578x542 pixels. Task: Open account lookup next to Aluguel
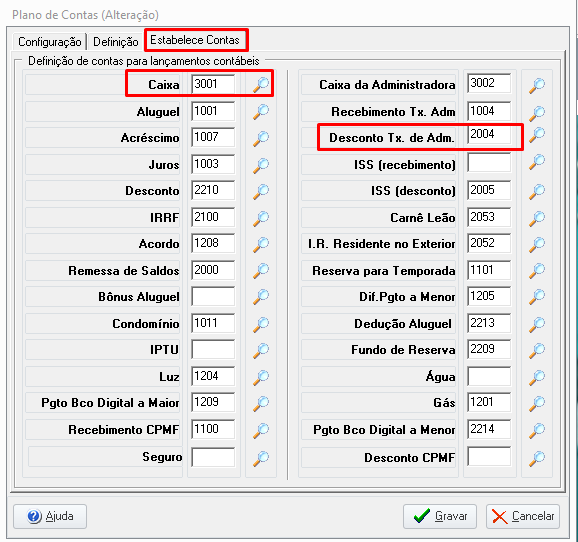261,112
